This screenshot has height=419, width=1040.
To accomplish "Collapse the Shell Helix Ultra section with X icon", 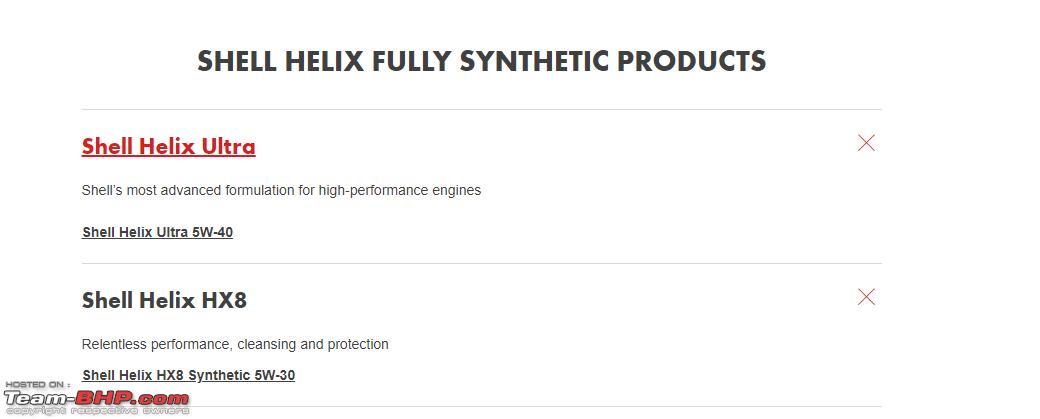I will tap(866, 143).
